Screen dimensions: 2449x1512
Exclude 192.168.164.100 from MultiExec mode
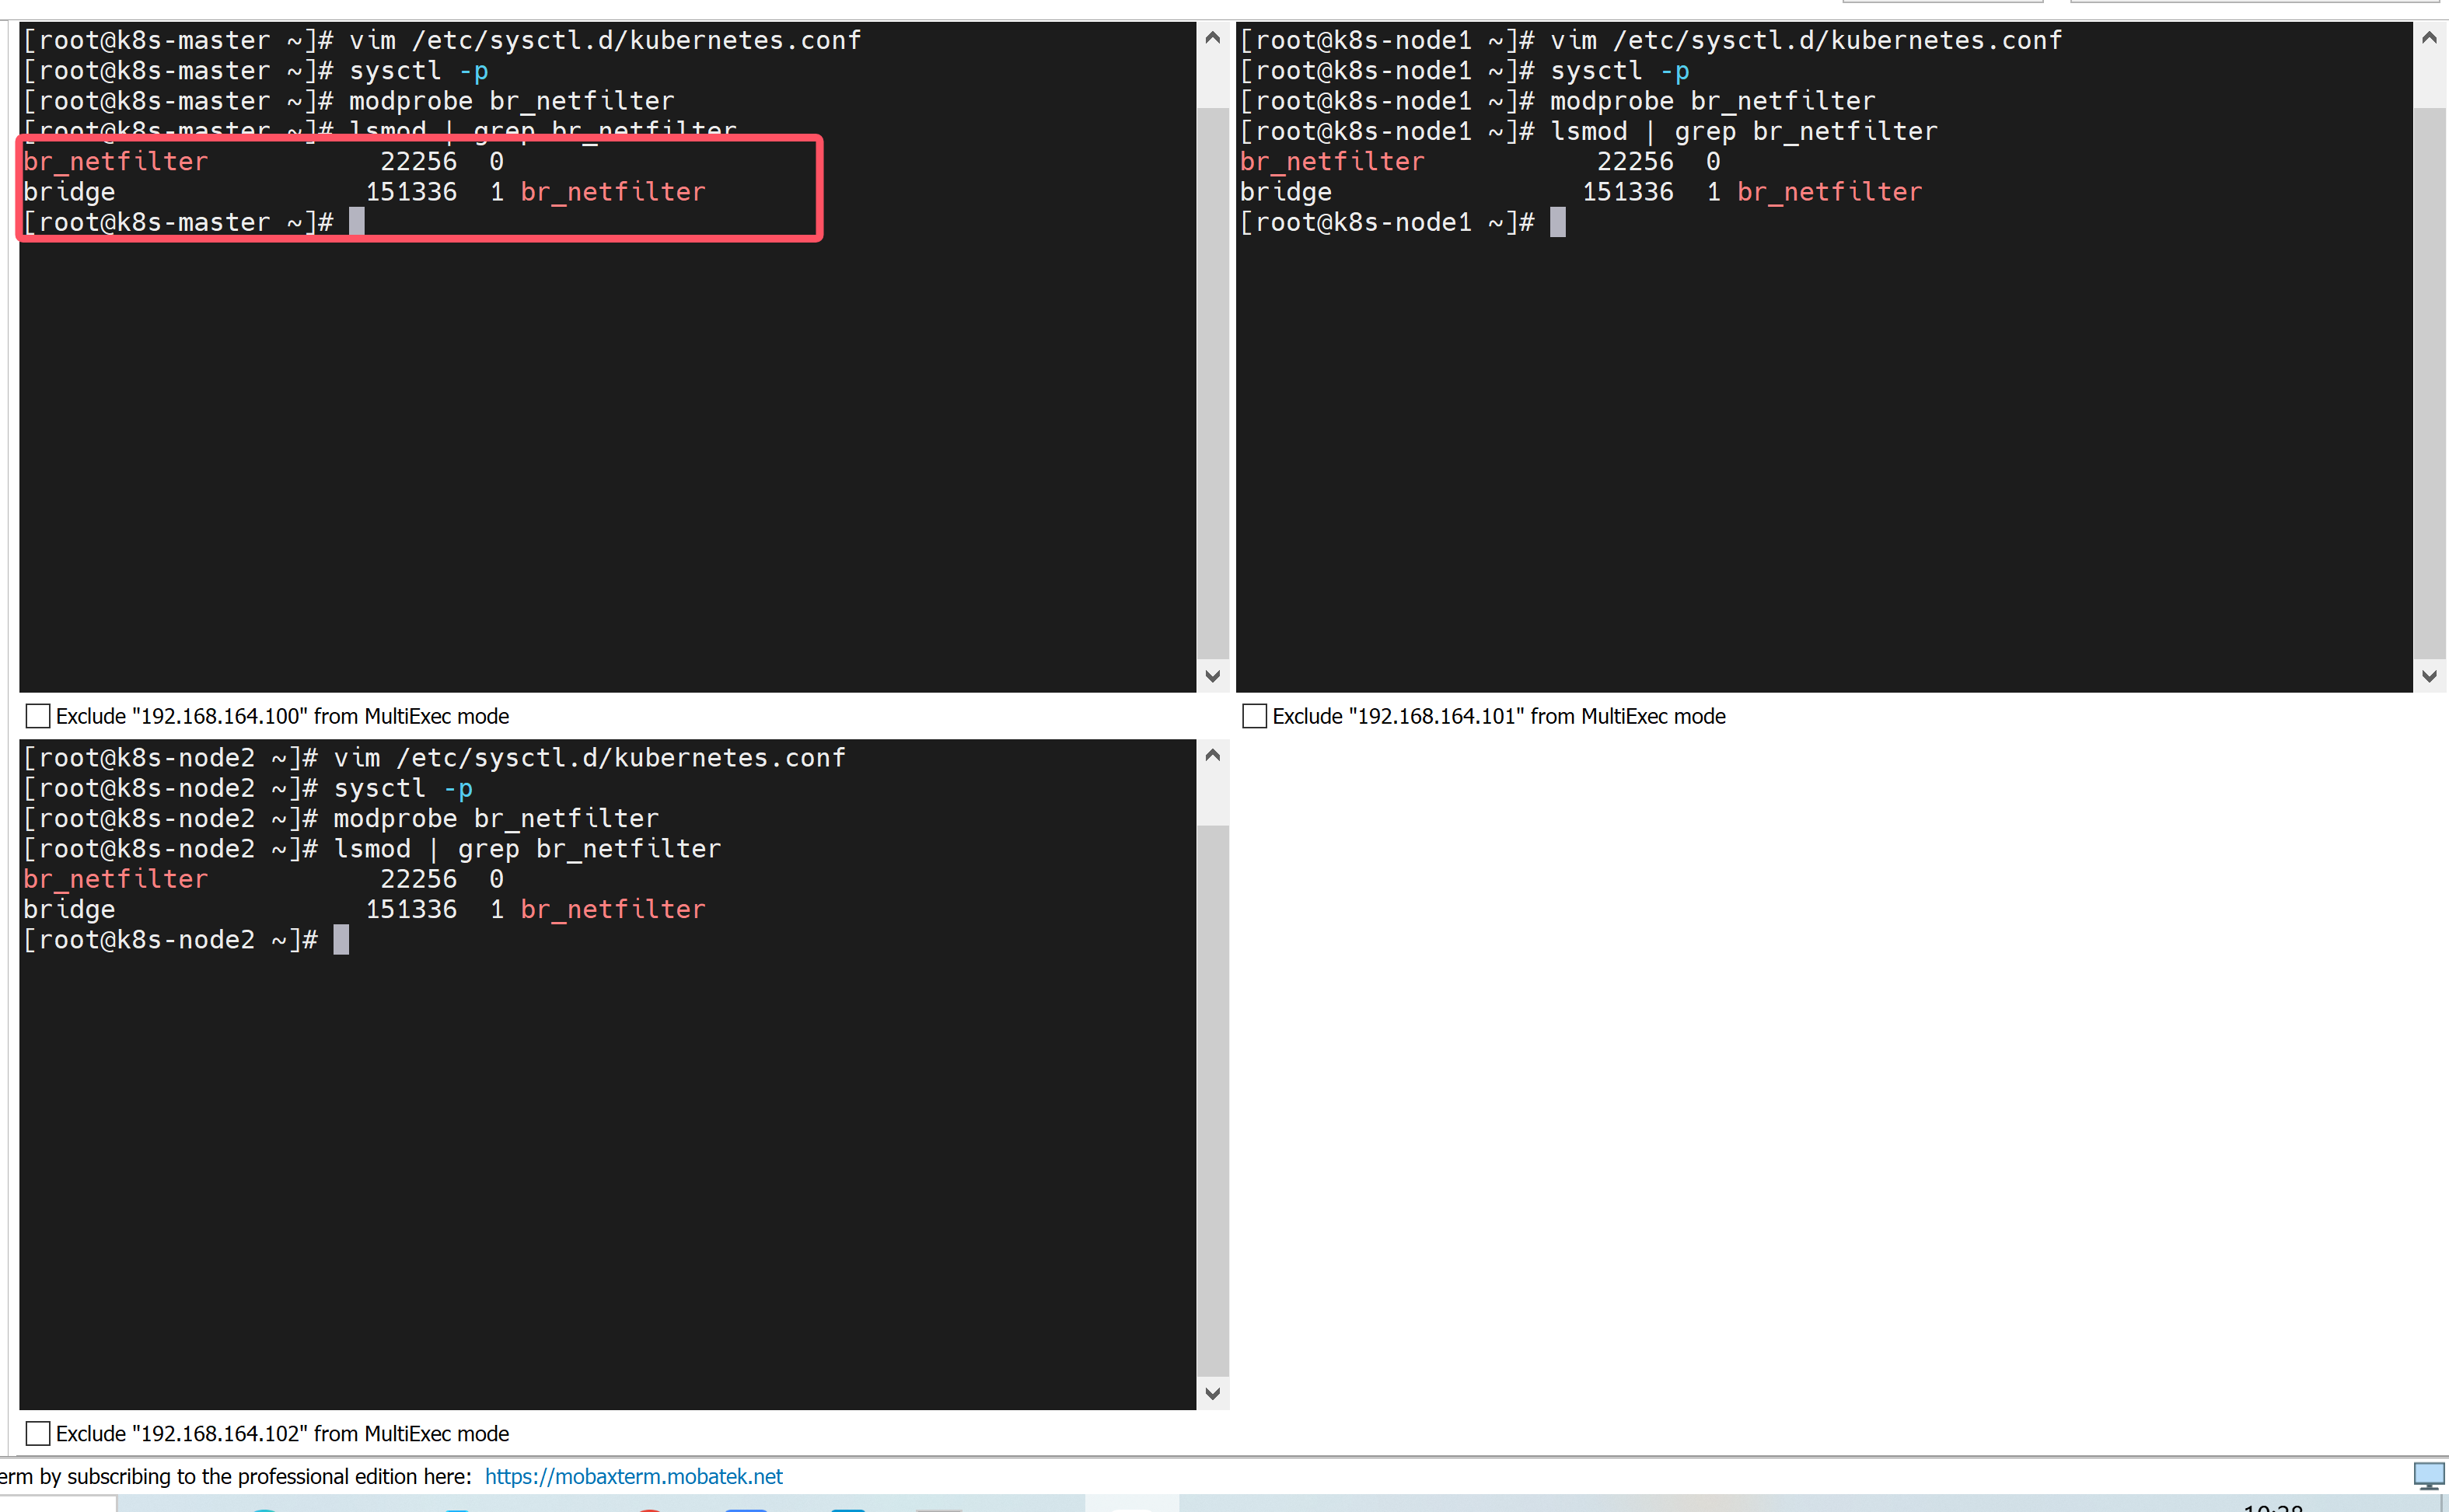point(38,716)
